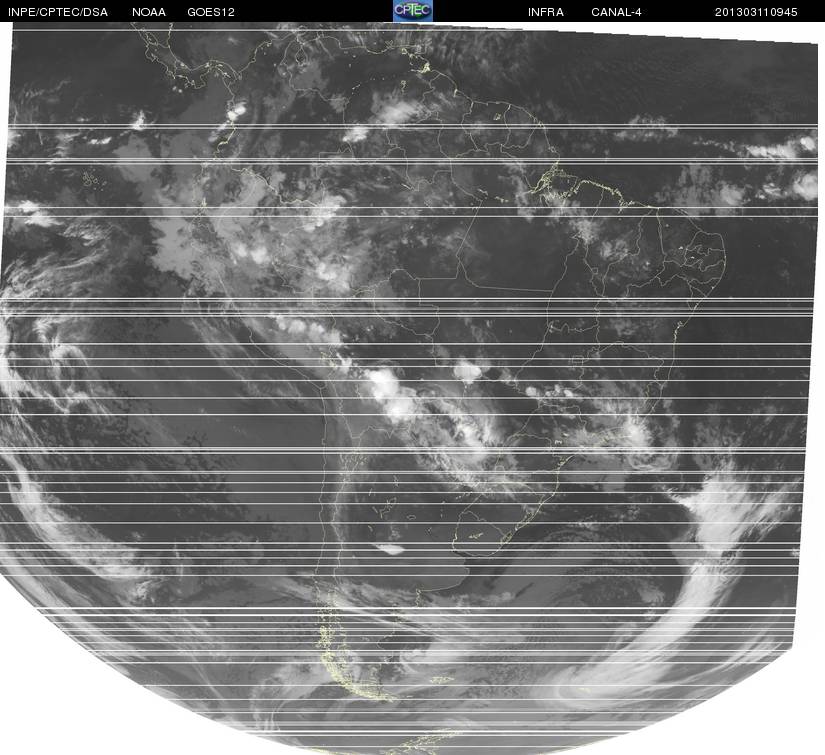Click the NOAA label in the header
The image size is (825, 755).
pyautogui.click(x=149, y=12)
